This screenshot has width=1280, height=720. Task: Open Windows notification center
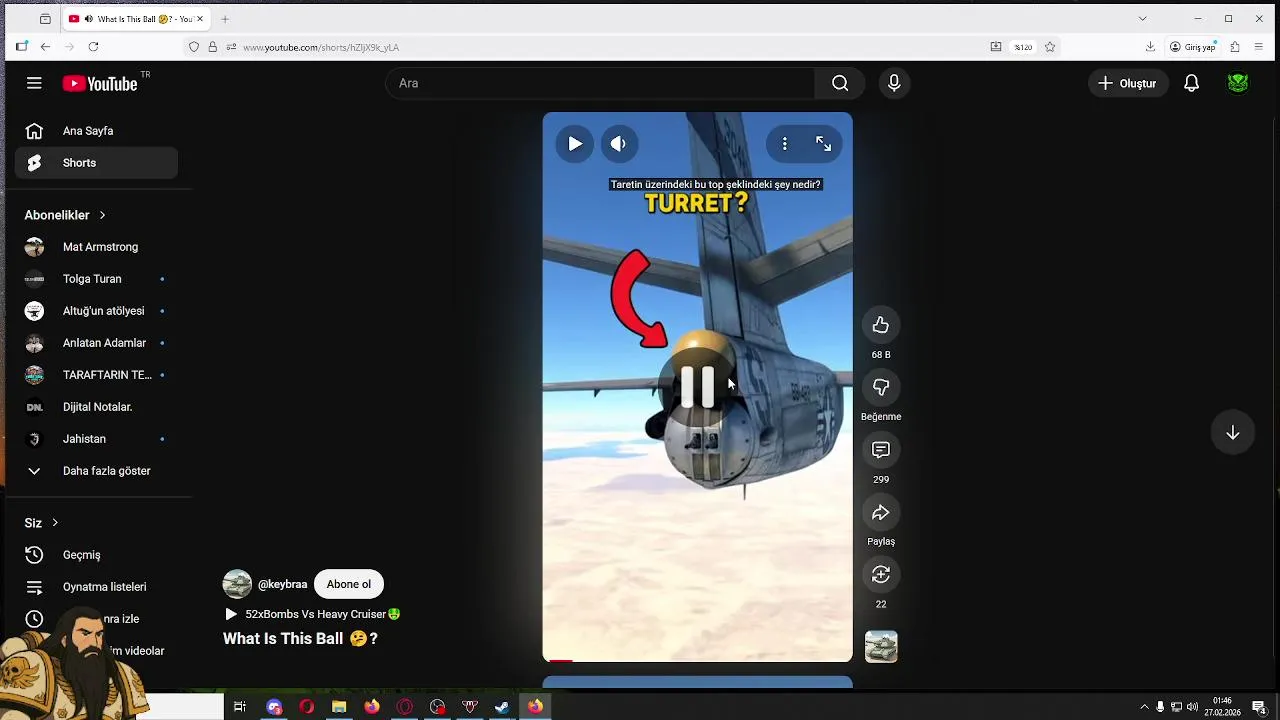1259,707
